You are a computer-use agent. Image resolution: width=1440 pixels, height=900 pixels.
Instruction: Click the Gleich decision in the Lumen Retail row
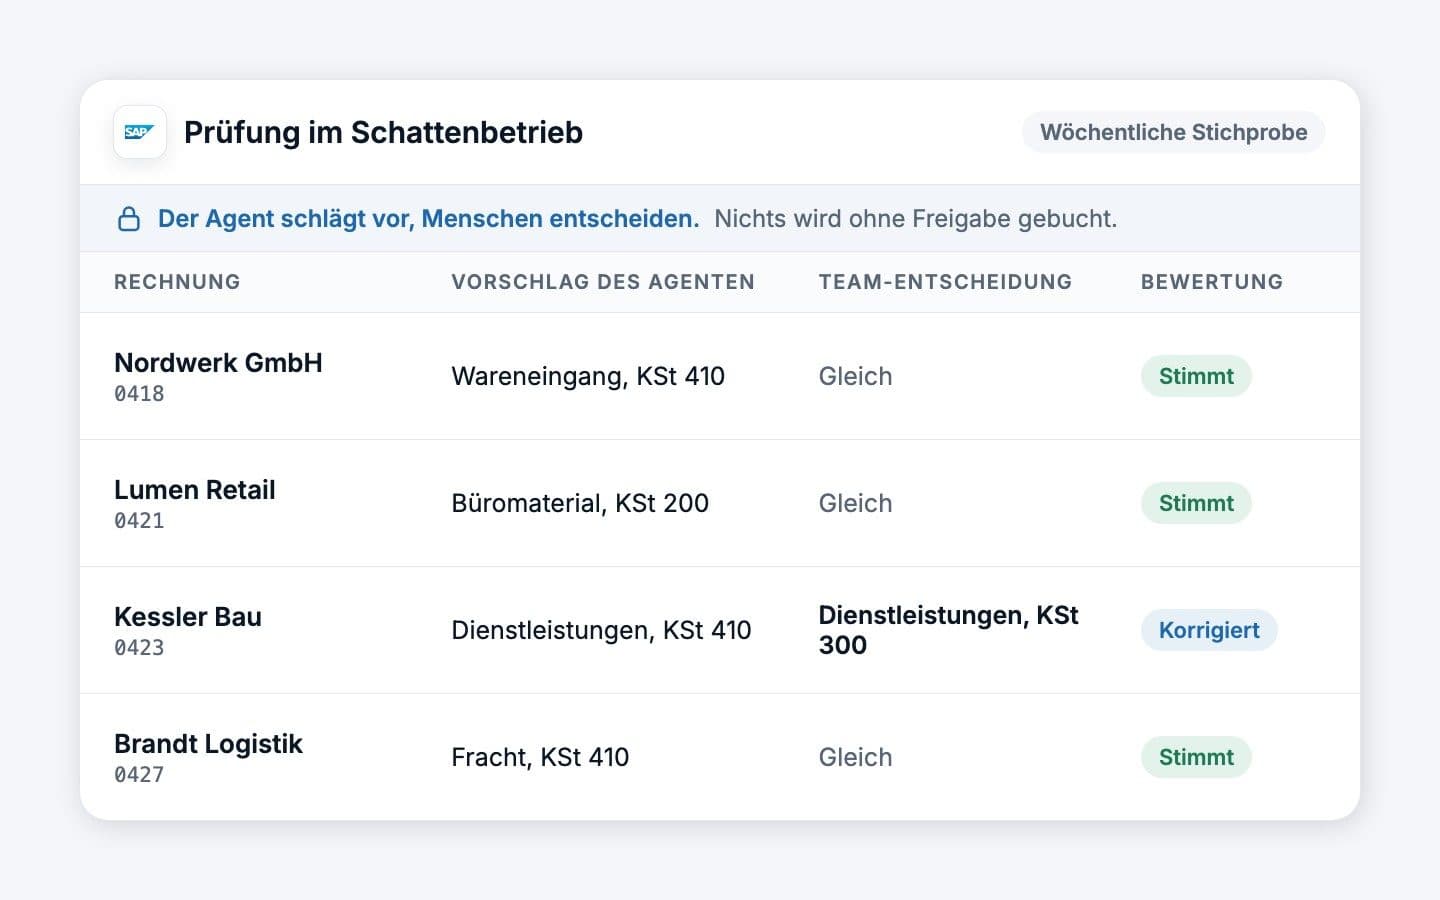point(855,503)
